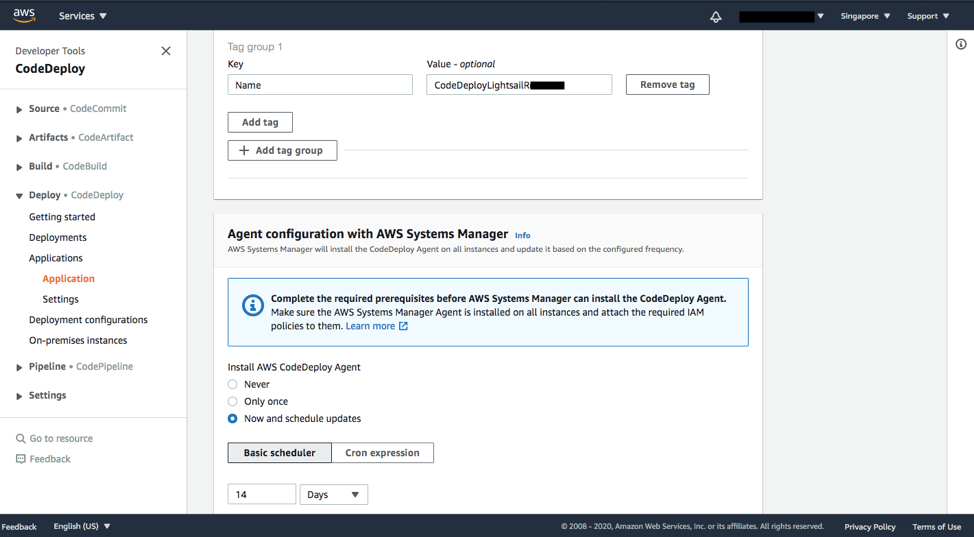Open Getting started in sidebar
Viewport: 974px width, 537px height.
click(62, 217)
